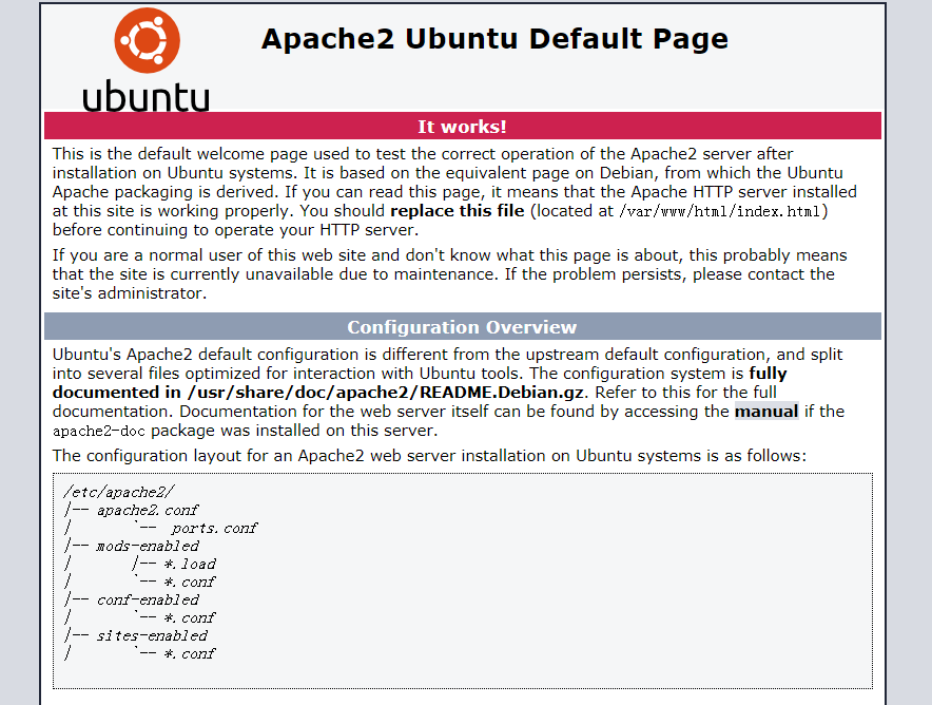Click the "apache2-doc" package name

pos(99,431)
